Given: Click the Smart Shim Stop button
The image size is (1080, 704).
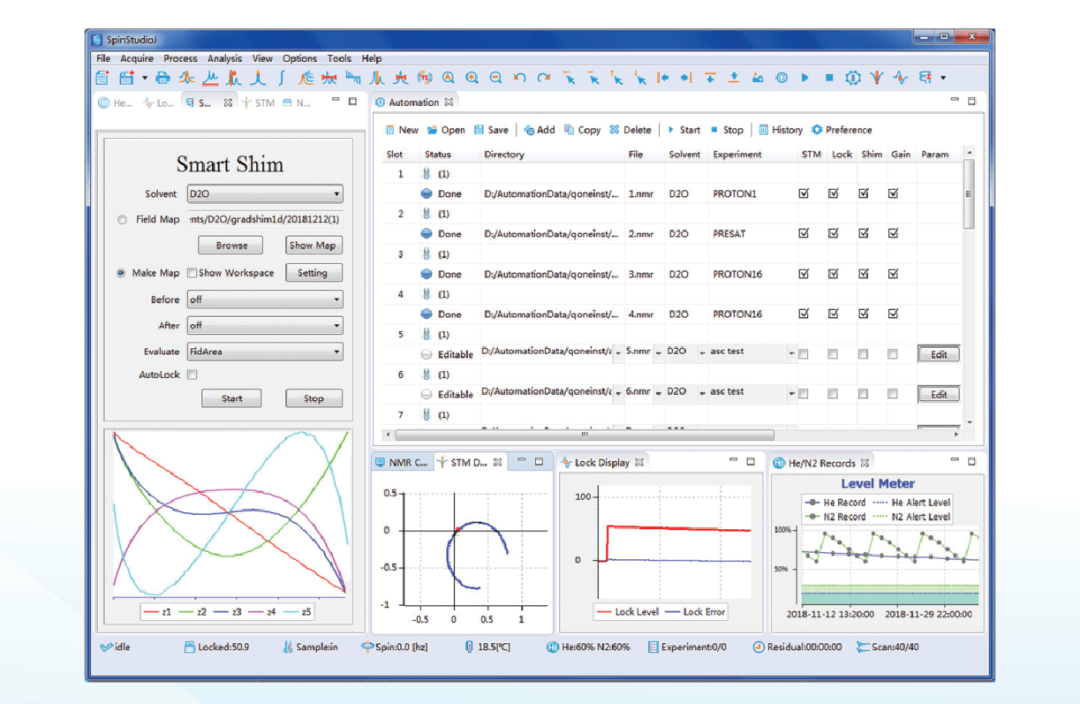Looking at the screenshot, I should 314,398.
